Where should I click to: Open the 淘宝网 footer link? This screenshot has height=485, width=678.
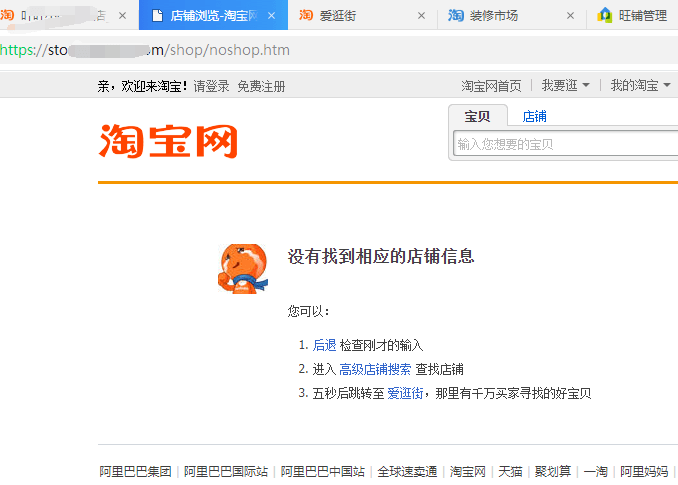pos(468,471)
